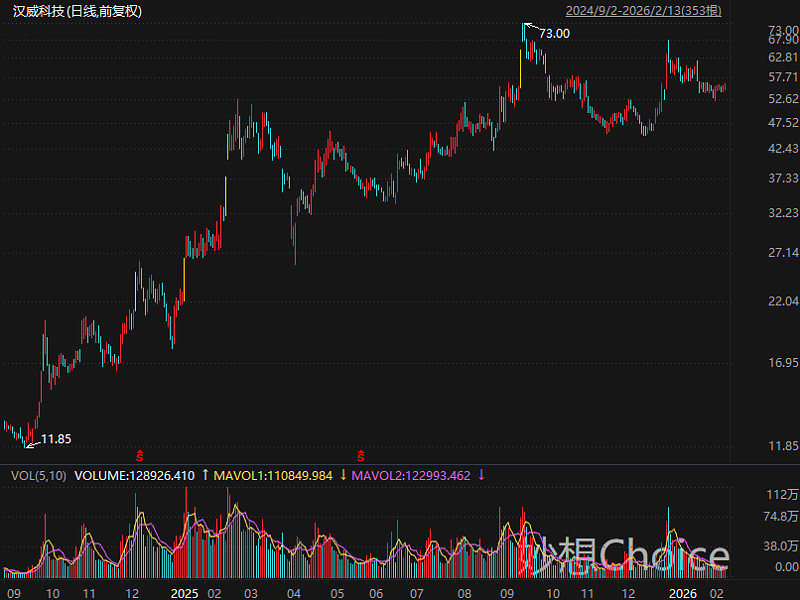Click the red S marker near month 06
Image resolution: width=800 pixels, height=600 pixels.
361,456
